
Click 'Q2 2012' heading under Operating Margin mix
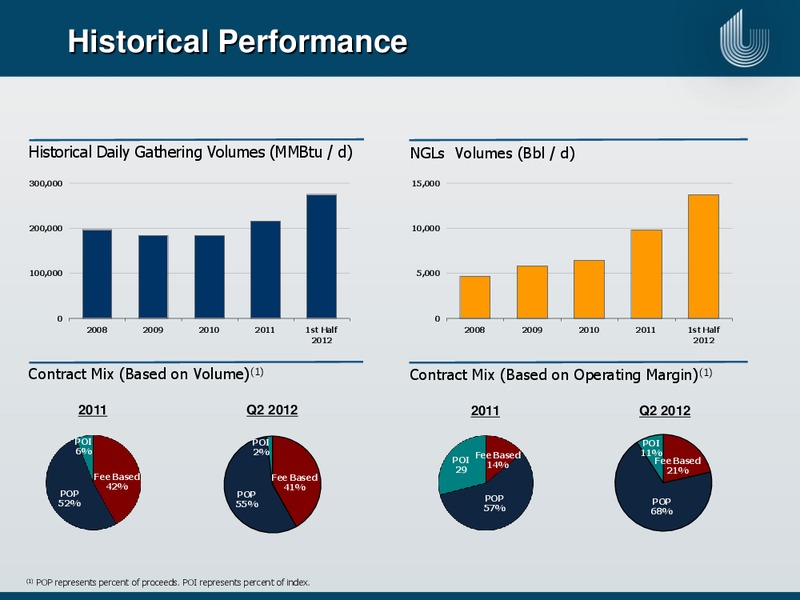point(665,411)
